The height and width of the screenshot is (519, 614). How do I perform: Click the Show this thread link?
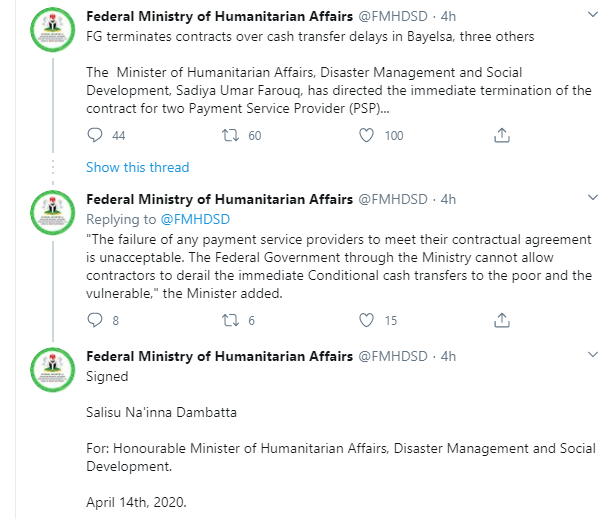pyautogui.click(x=137, y=167)
